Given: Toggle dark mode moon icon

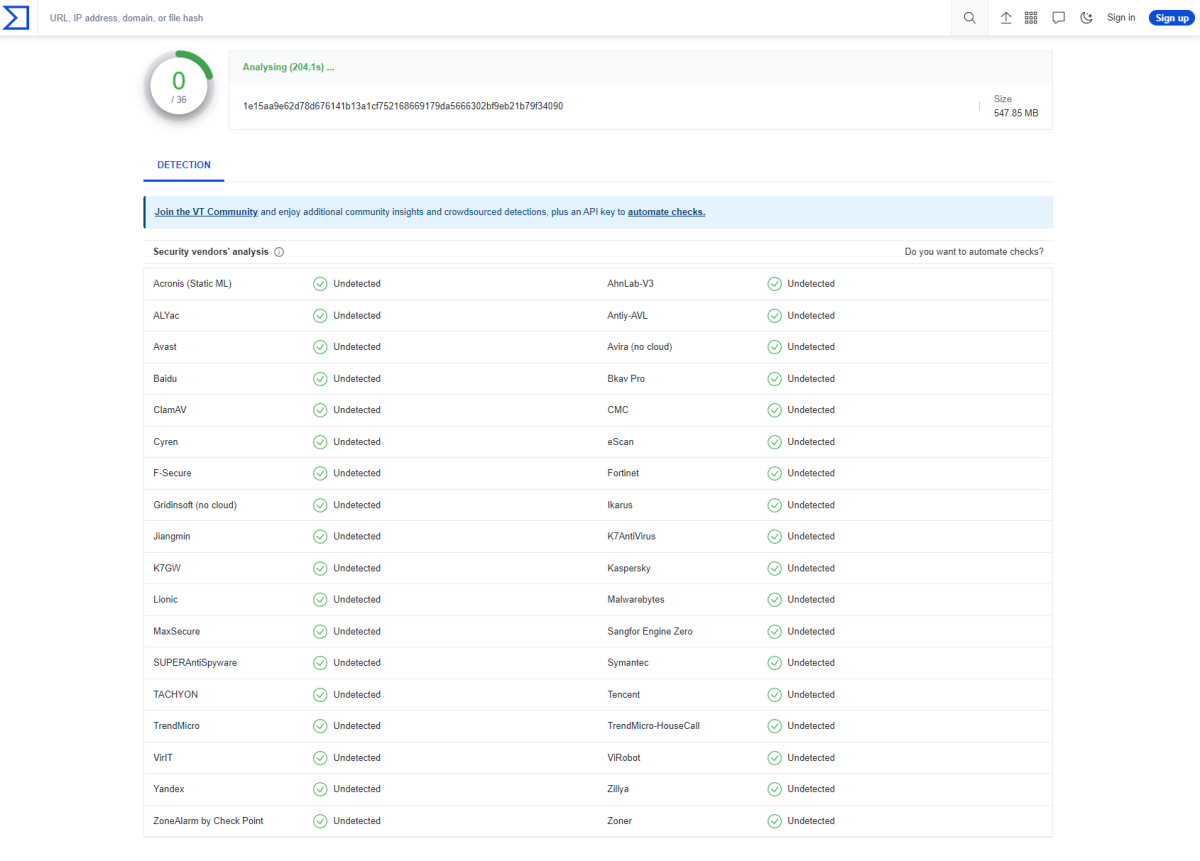Looking at the screenshot, I should coord(1086,18).
